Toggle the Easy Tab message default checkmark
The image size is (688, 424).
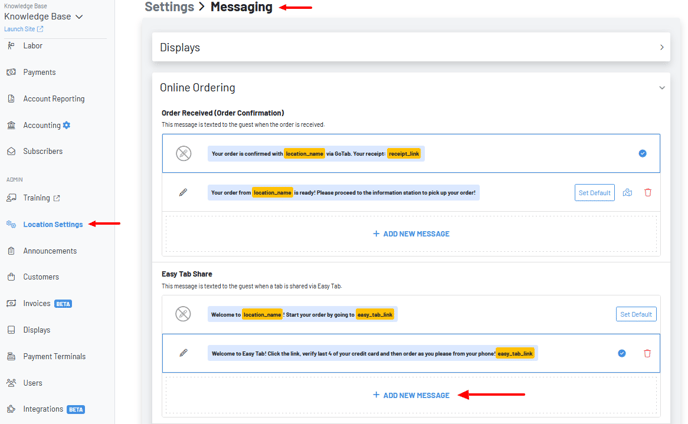coord(622,353)
